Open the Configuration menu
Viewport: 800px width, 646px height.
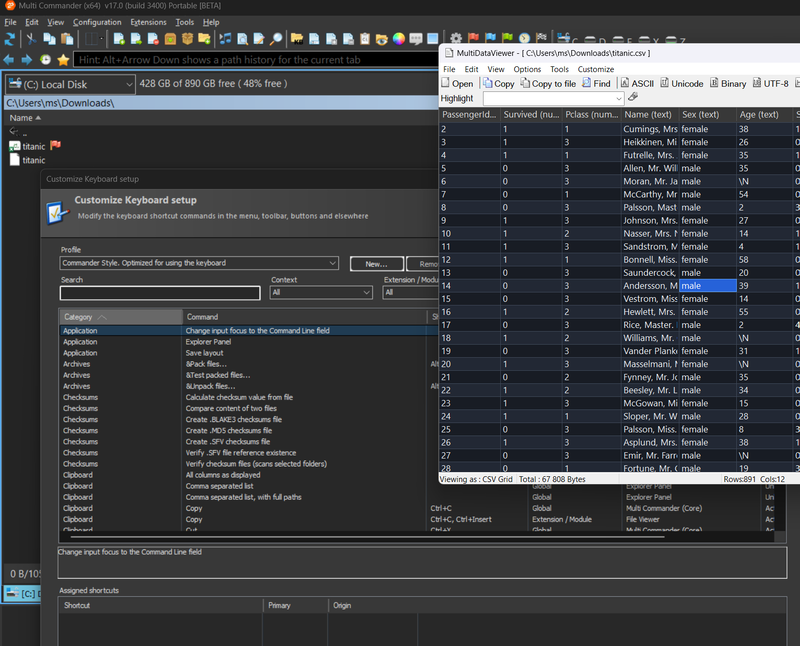97,22
